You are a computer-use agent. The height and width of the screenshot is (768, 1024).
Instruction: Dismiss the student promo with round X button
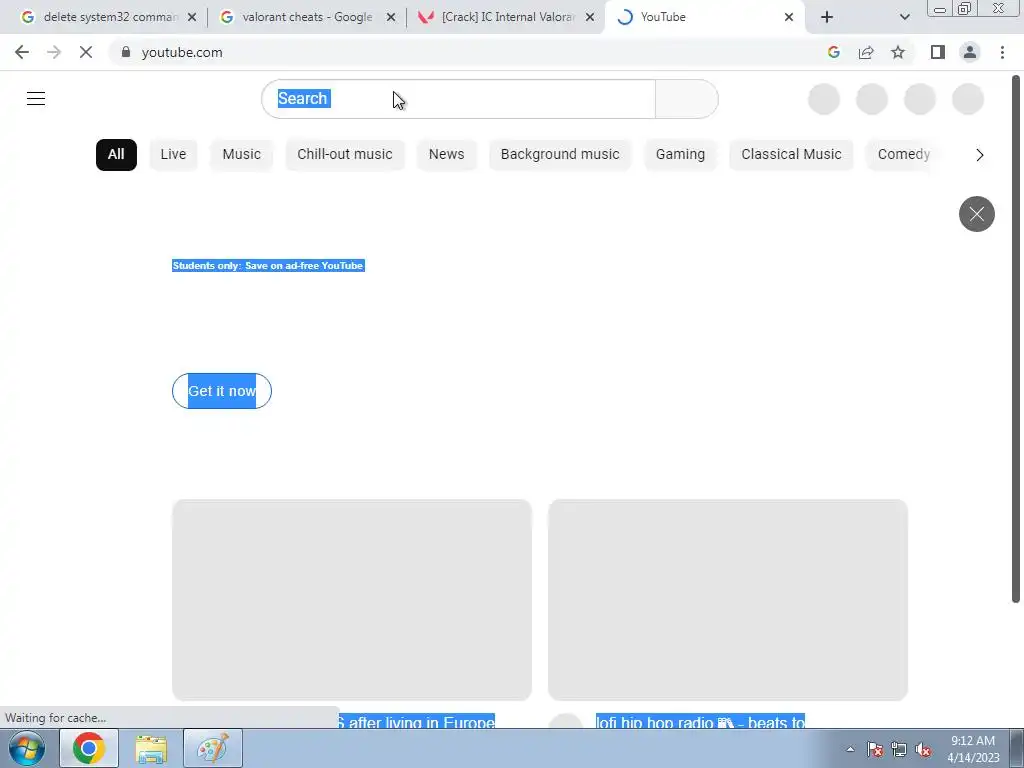[x=976, y=214]
